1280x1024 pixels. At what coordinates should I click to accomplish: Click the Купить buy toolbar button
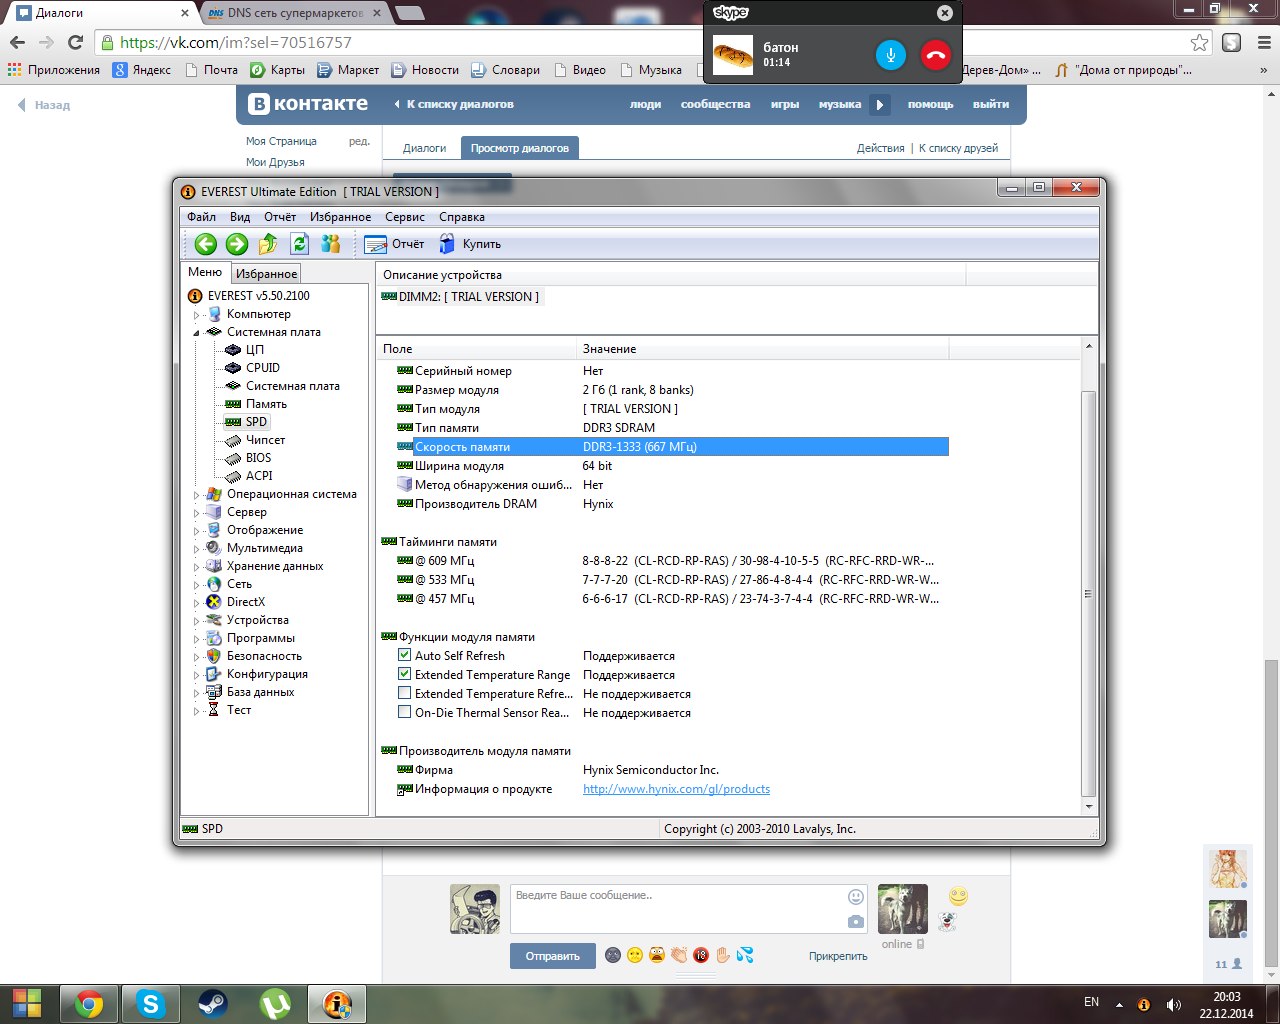click(x=470, y=244)
